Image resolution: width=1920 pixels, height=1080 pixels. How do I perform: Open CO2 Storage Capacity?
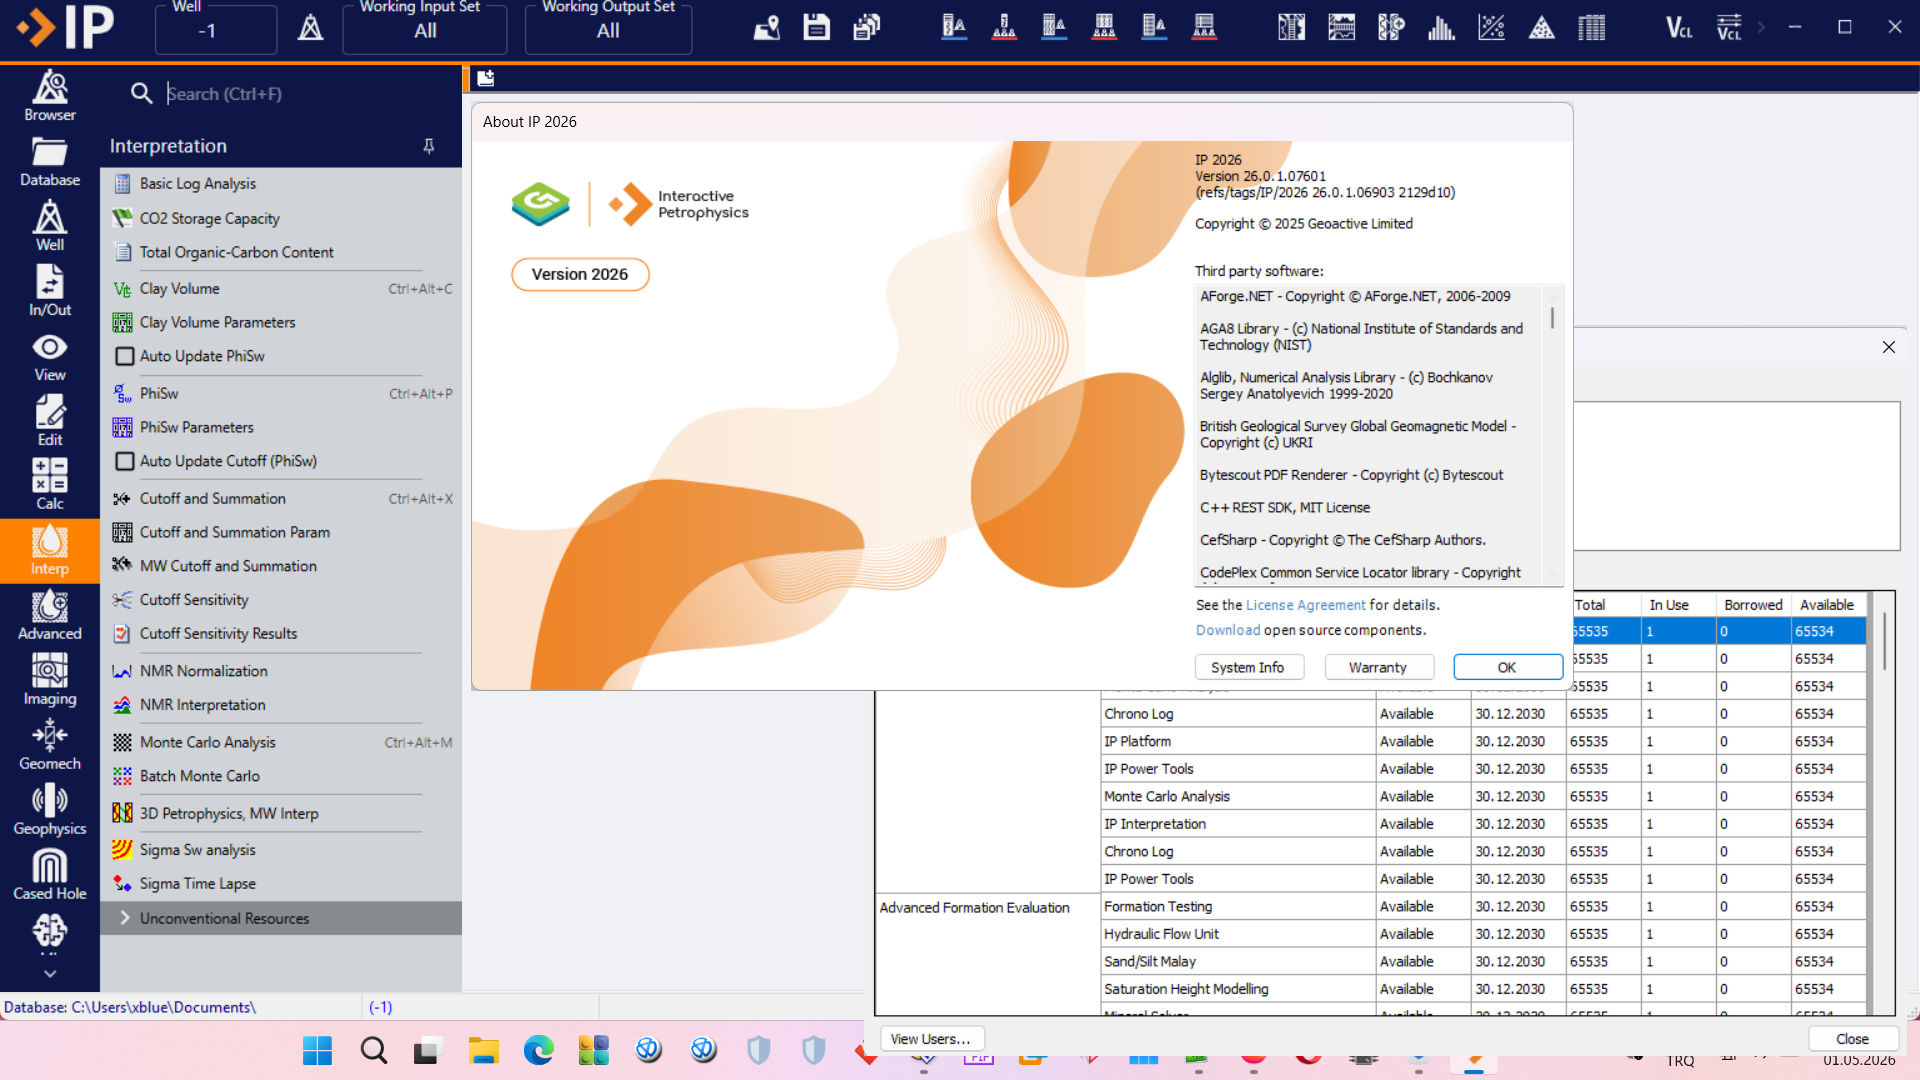click(209, 218)
